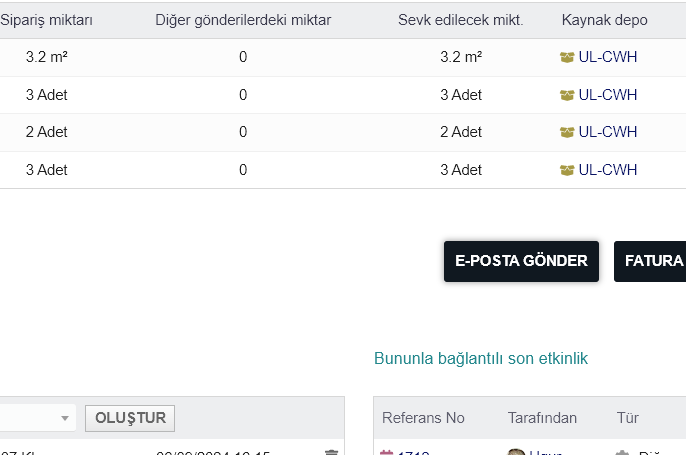686x455 pixels.
Task: Click the 'Tür' column header
Action: tap(627, 418)
